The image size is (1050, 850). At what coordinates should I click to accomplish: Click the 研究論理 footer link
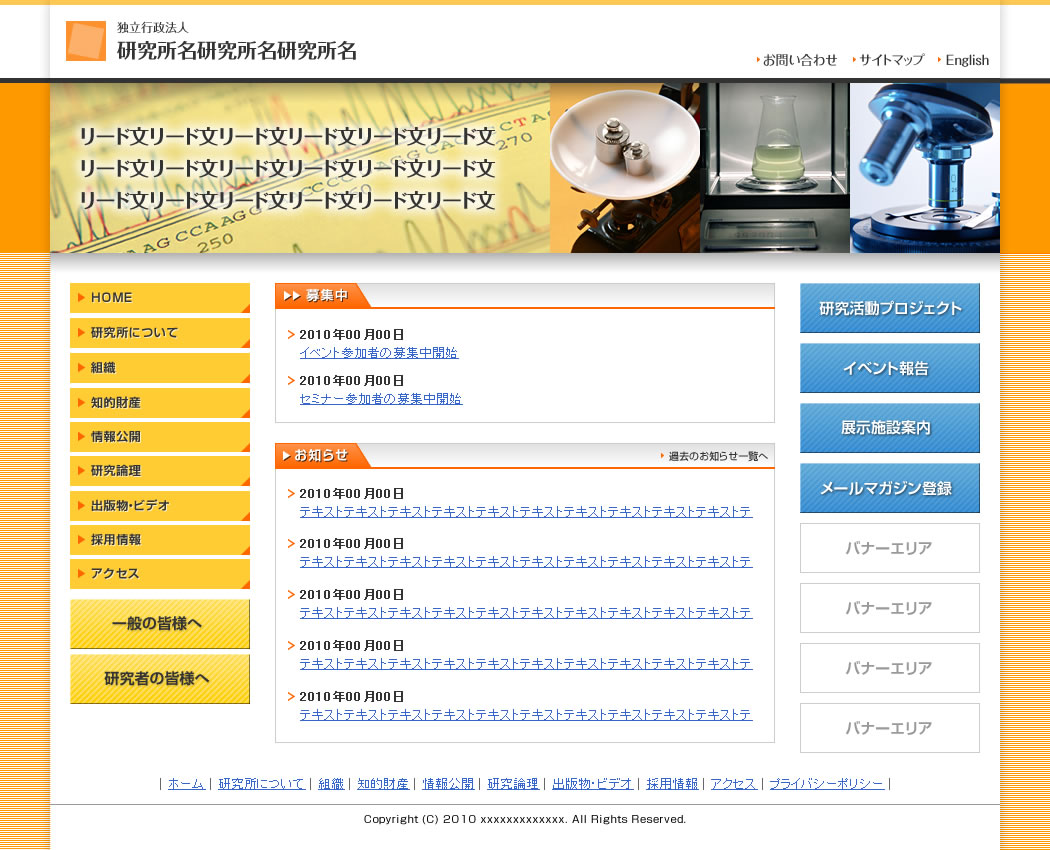click(x=513, y=784)
